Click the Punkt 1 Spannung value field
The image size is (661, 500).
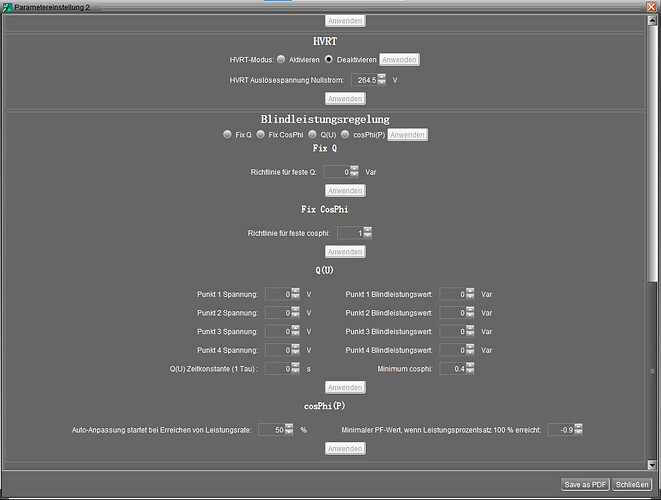(278, 294)
